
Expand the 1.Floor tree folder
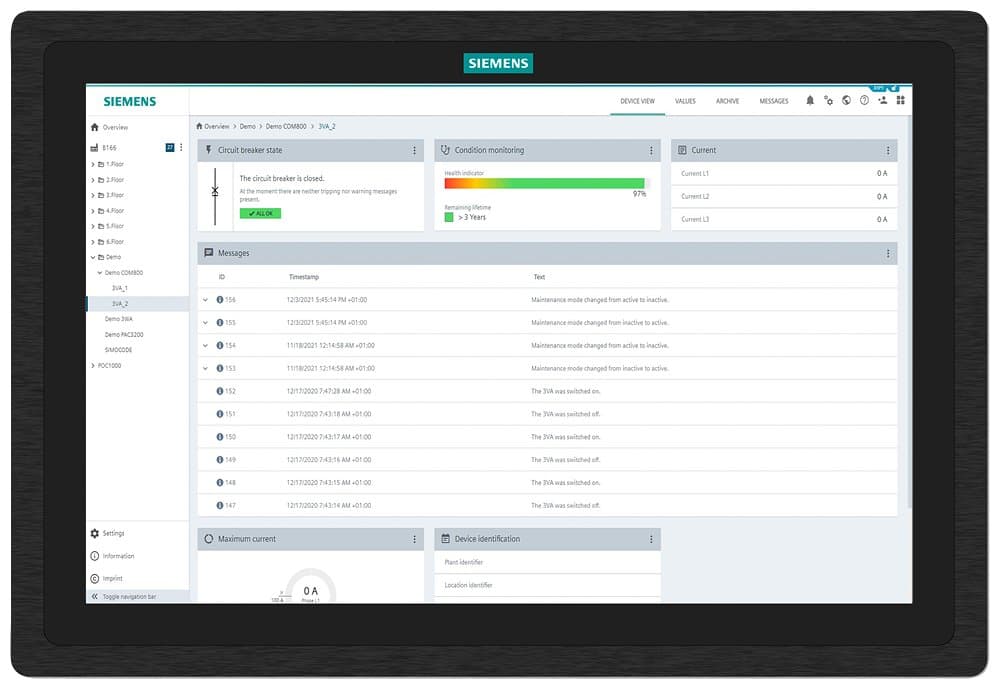click(93, 164)
